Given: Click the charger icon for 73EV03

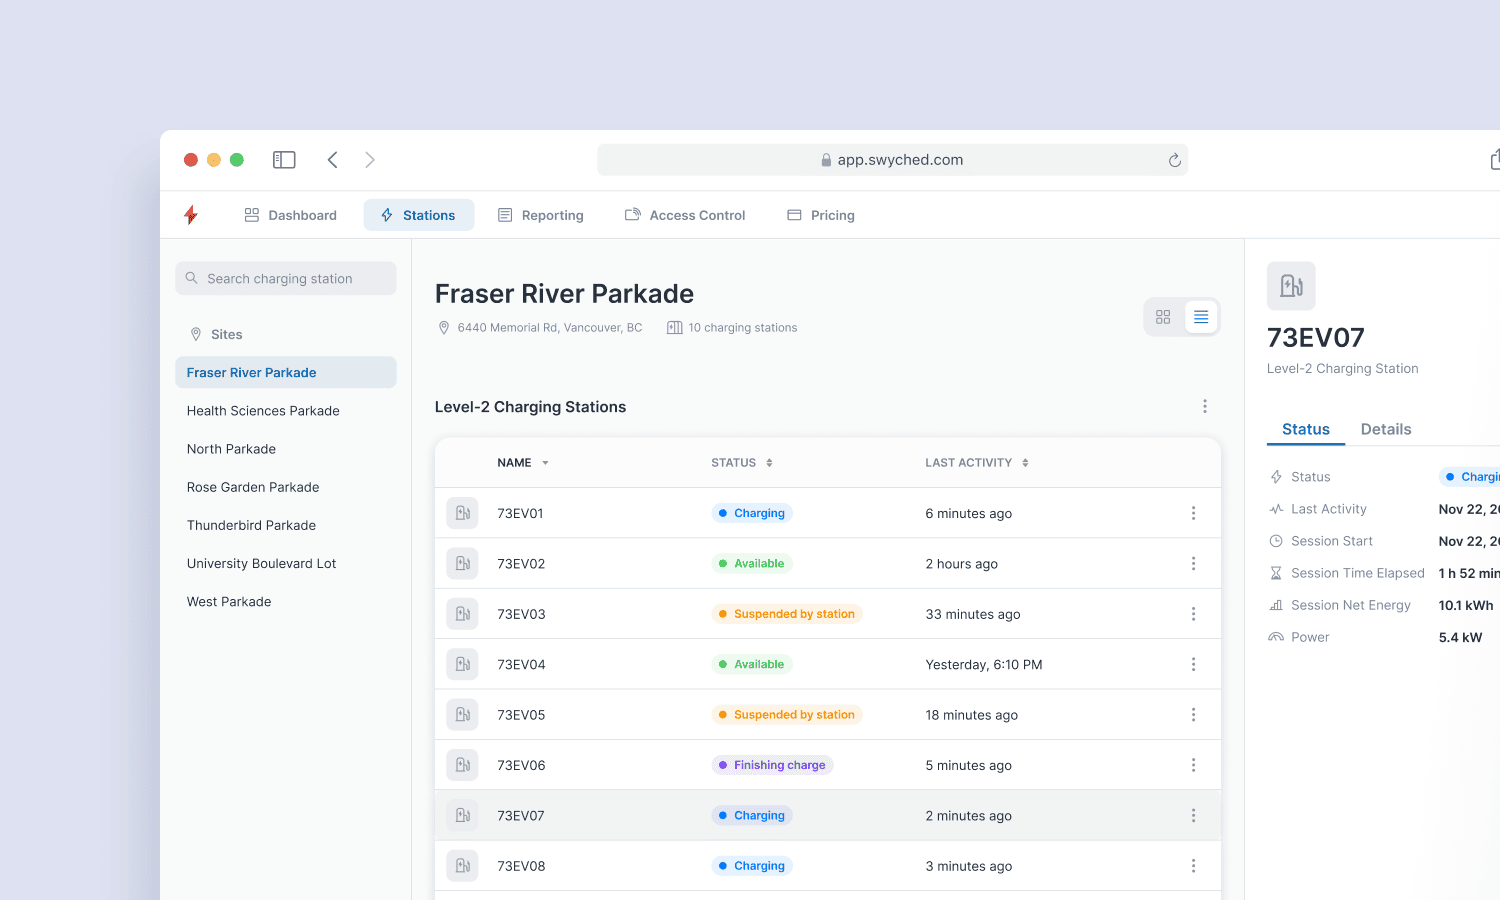Looking at the screenshot, I should click(x=462, y=614).
